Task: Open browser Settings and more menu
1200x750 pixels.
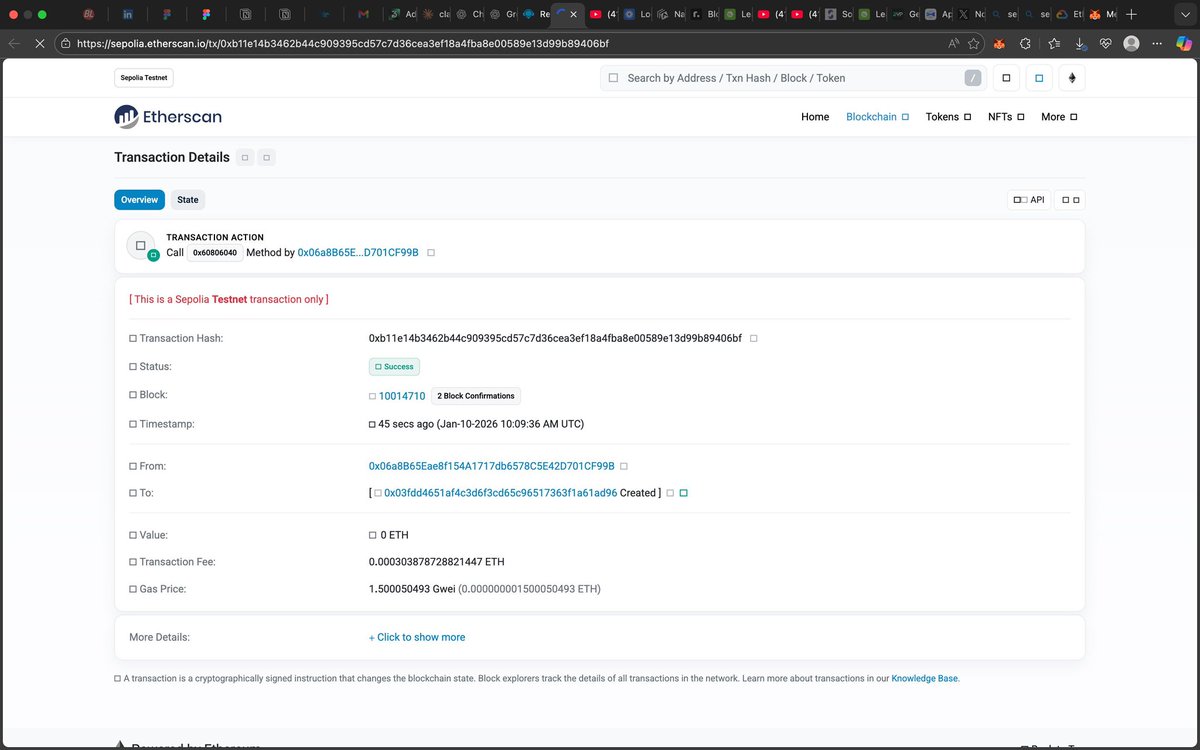Action: tap(1157, 44)
